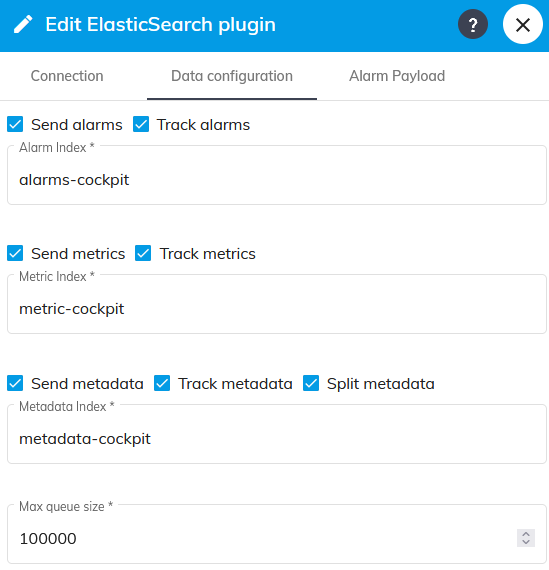This screenshot has height=570, width=549.
Task: Click the Edit ElasticSearch plugin title
Action: (x=160, y=25)
